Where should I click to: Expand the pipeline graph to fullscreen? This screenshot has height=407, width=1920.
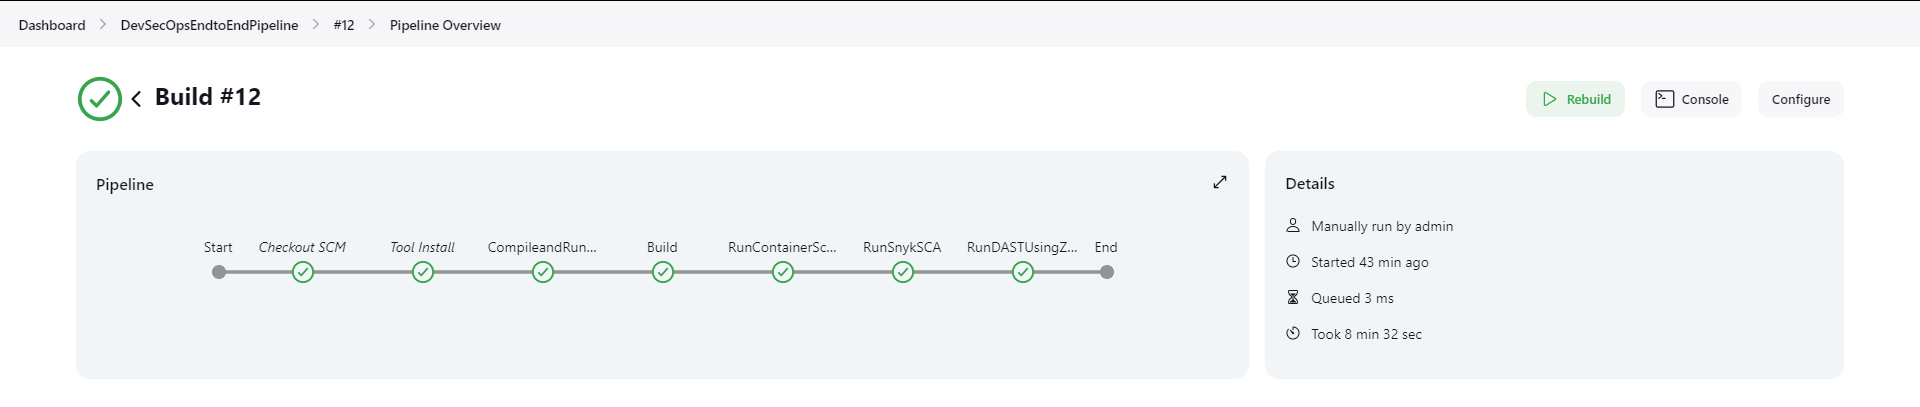point(1220,182)
